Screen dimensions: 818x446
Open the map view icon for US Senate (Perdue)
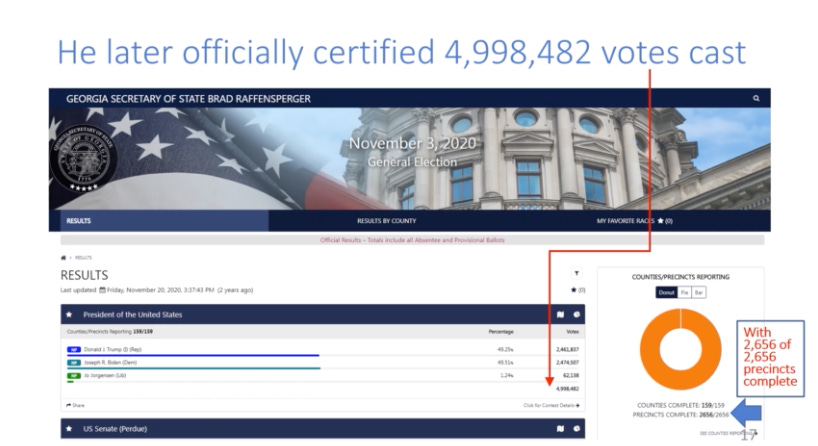(560, 429)
